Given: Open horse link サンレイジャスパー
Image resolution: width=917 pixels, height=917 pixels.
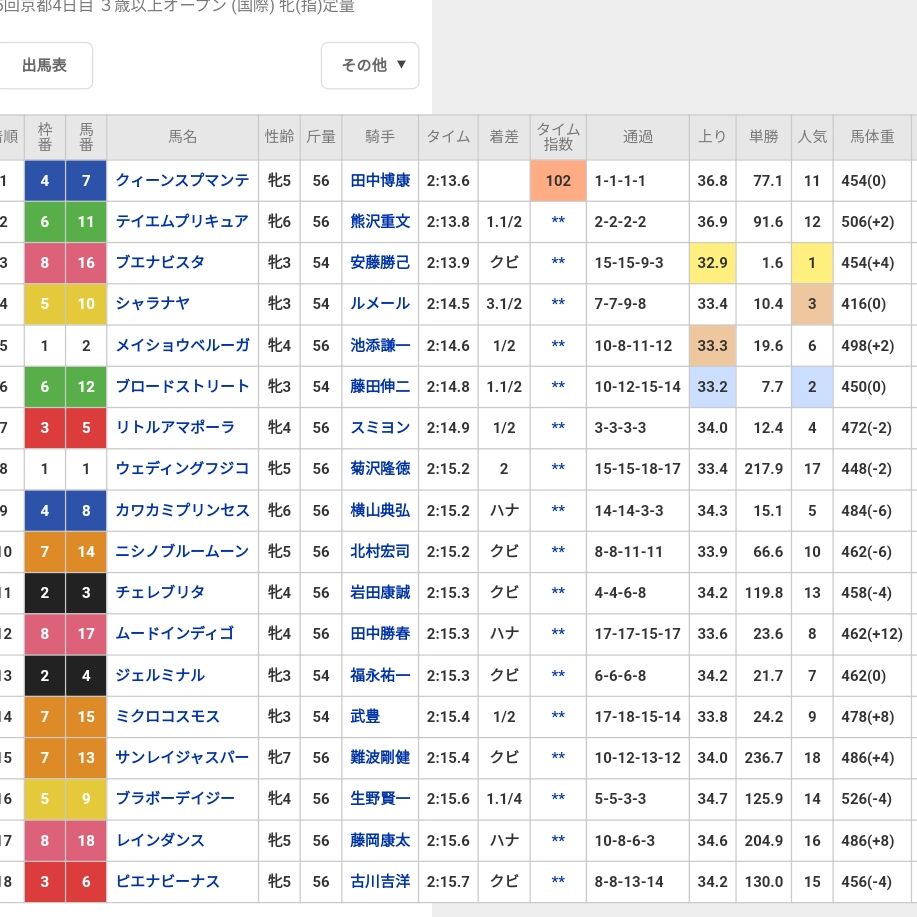Looking at the screenshot, I should point(182,757).
